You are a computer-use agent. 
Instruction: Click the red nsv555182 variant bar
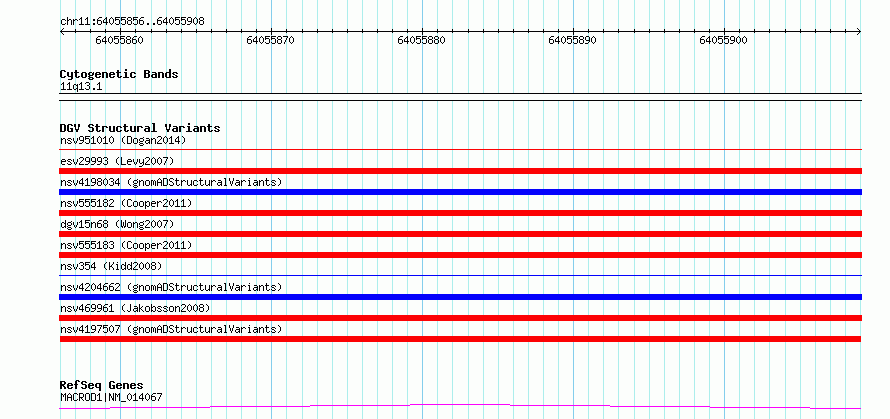pyautogui.click(x=460, y=213)
